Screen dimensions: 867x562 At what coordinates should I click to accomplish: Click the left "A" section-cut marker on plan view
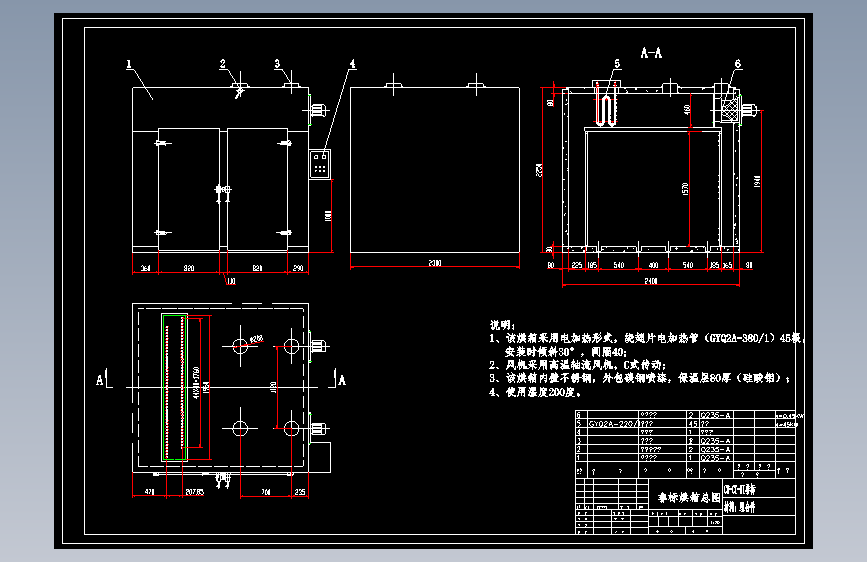click(x=100, y=381)
